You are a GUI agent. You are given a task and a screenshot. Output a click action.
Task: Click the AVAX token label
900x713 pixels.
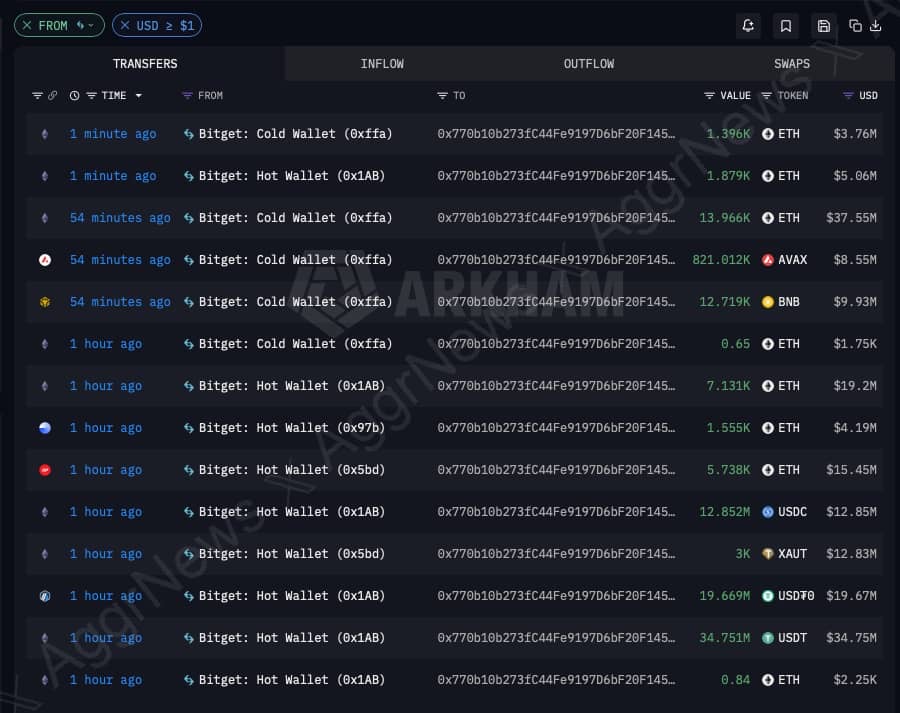coord(793,260)
